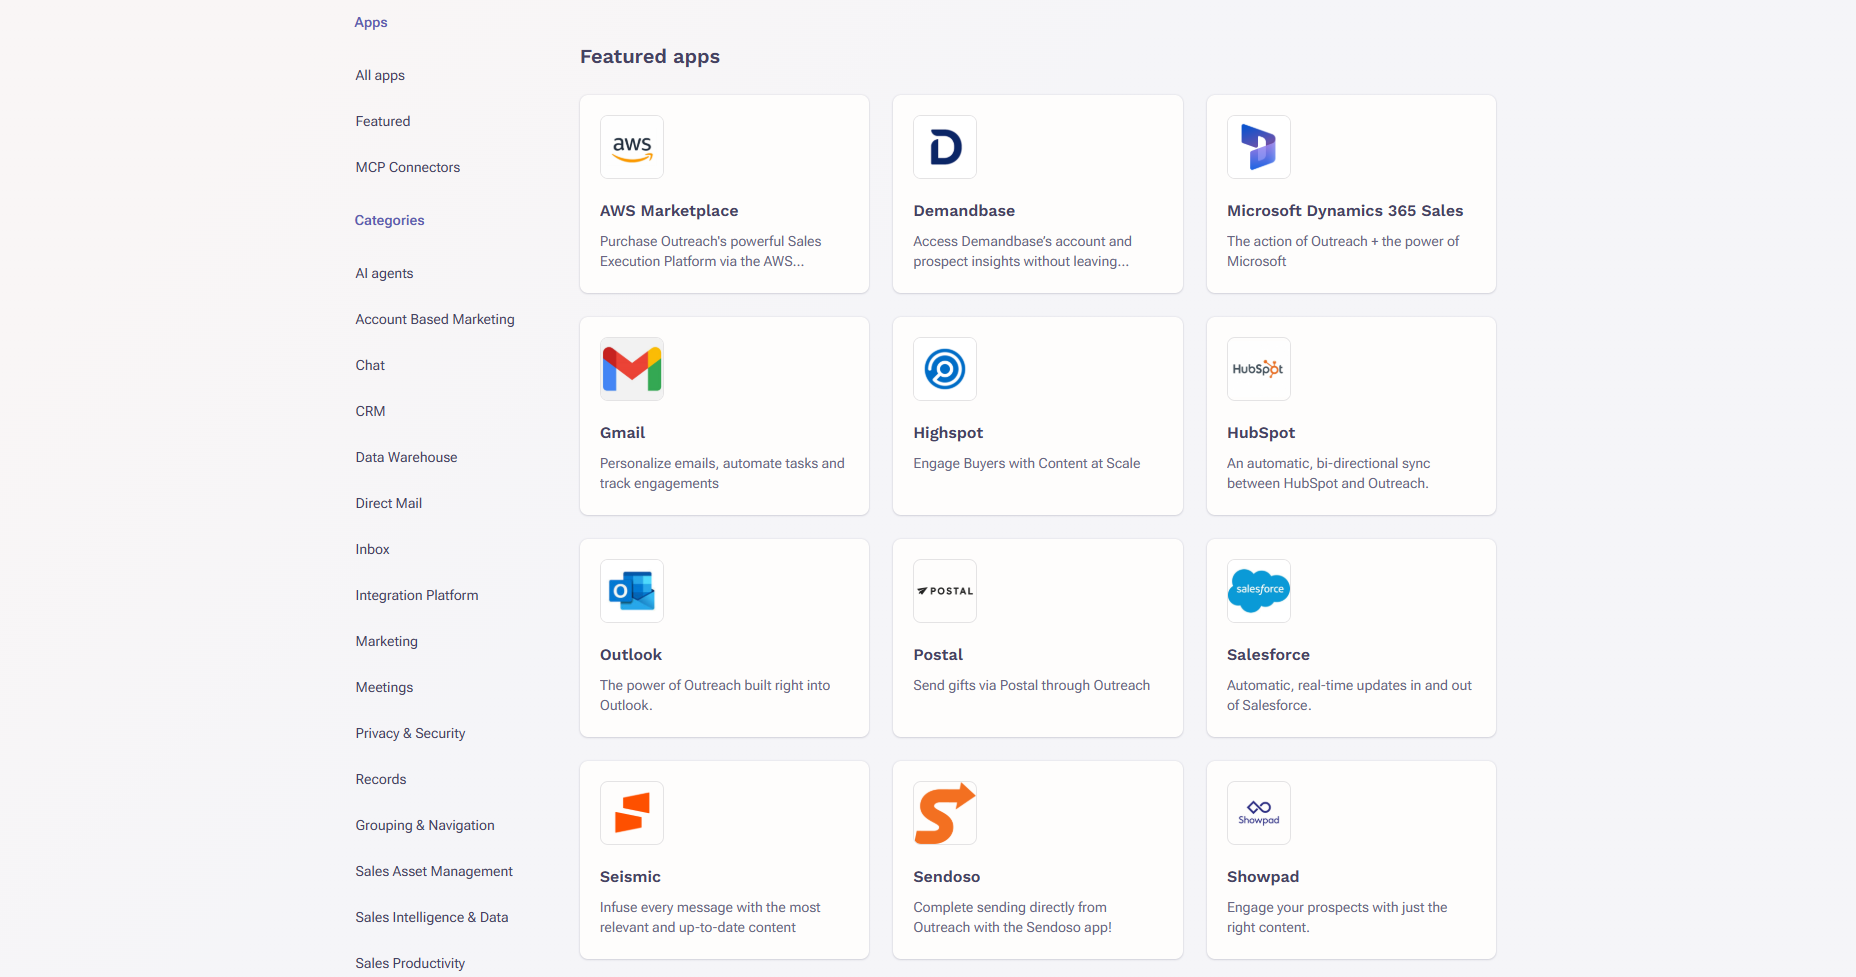Image resolution: width=1856 pixels, height=977 pixels.
Task: Open the Showpad app title
Action: click(x=1263, y=877)
